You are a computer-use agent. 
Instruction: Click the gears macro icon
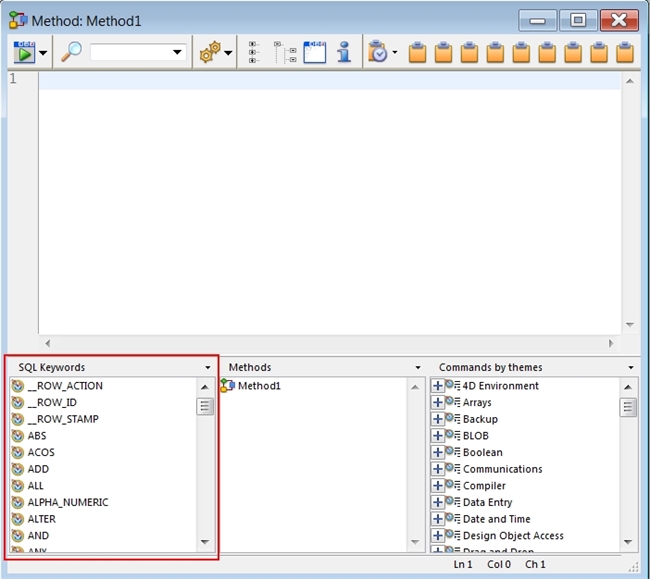point(209,52)
